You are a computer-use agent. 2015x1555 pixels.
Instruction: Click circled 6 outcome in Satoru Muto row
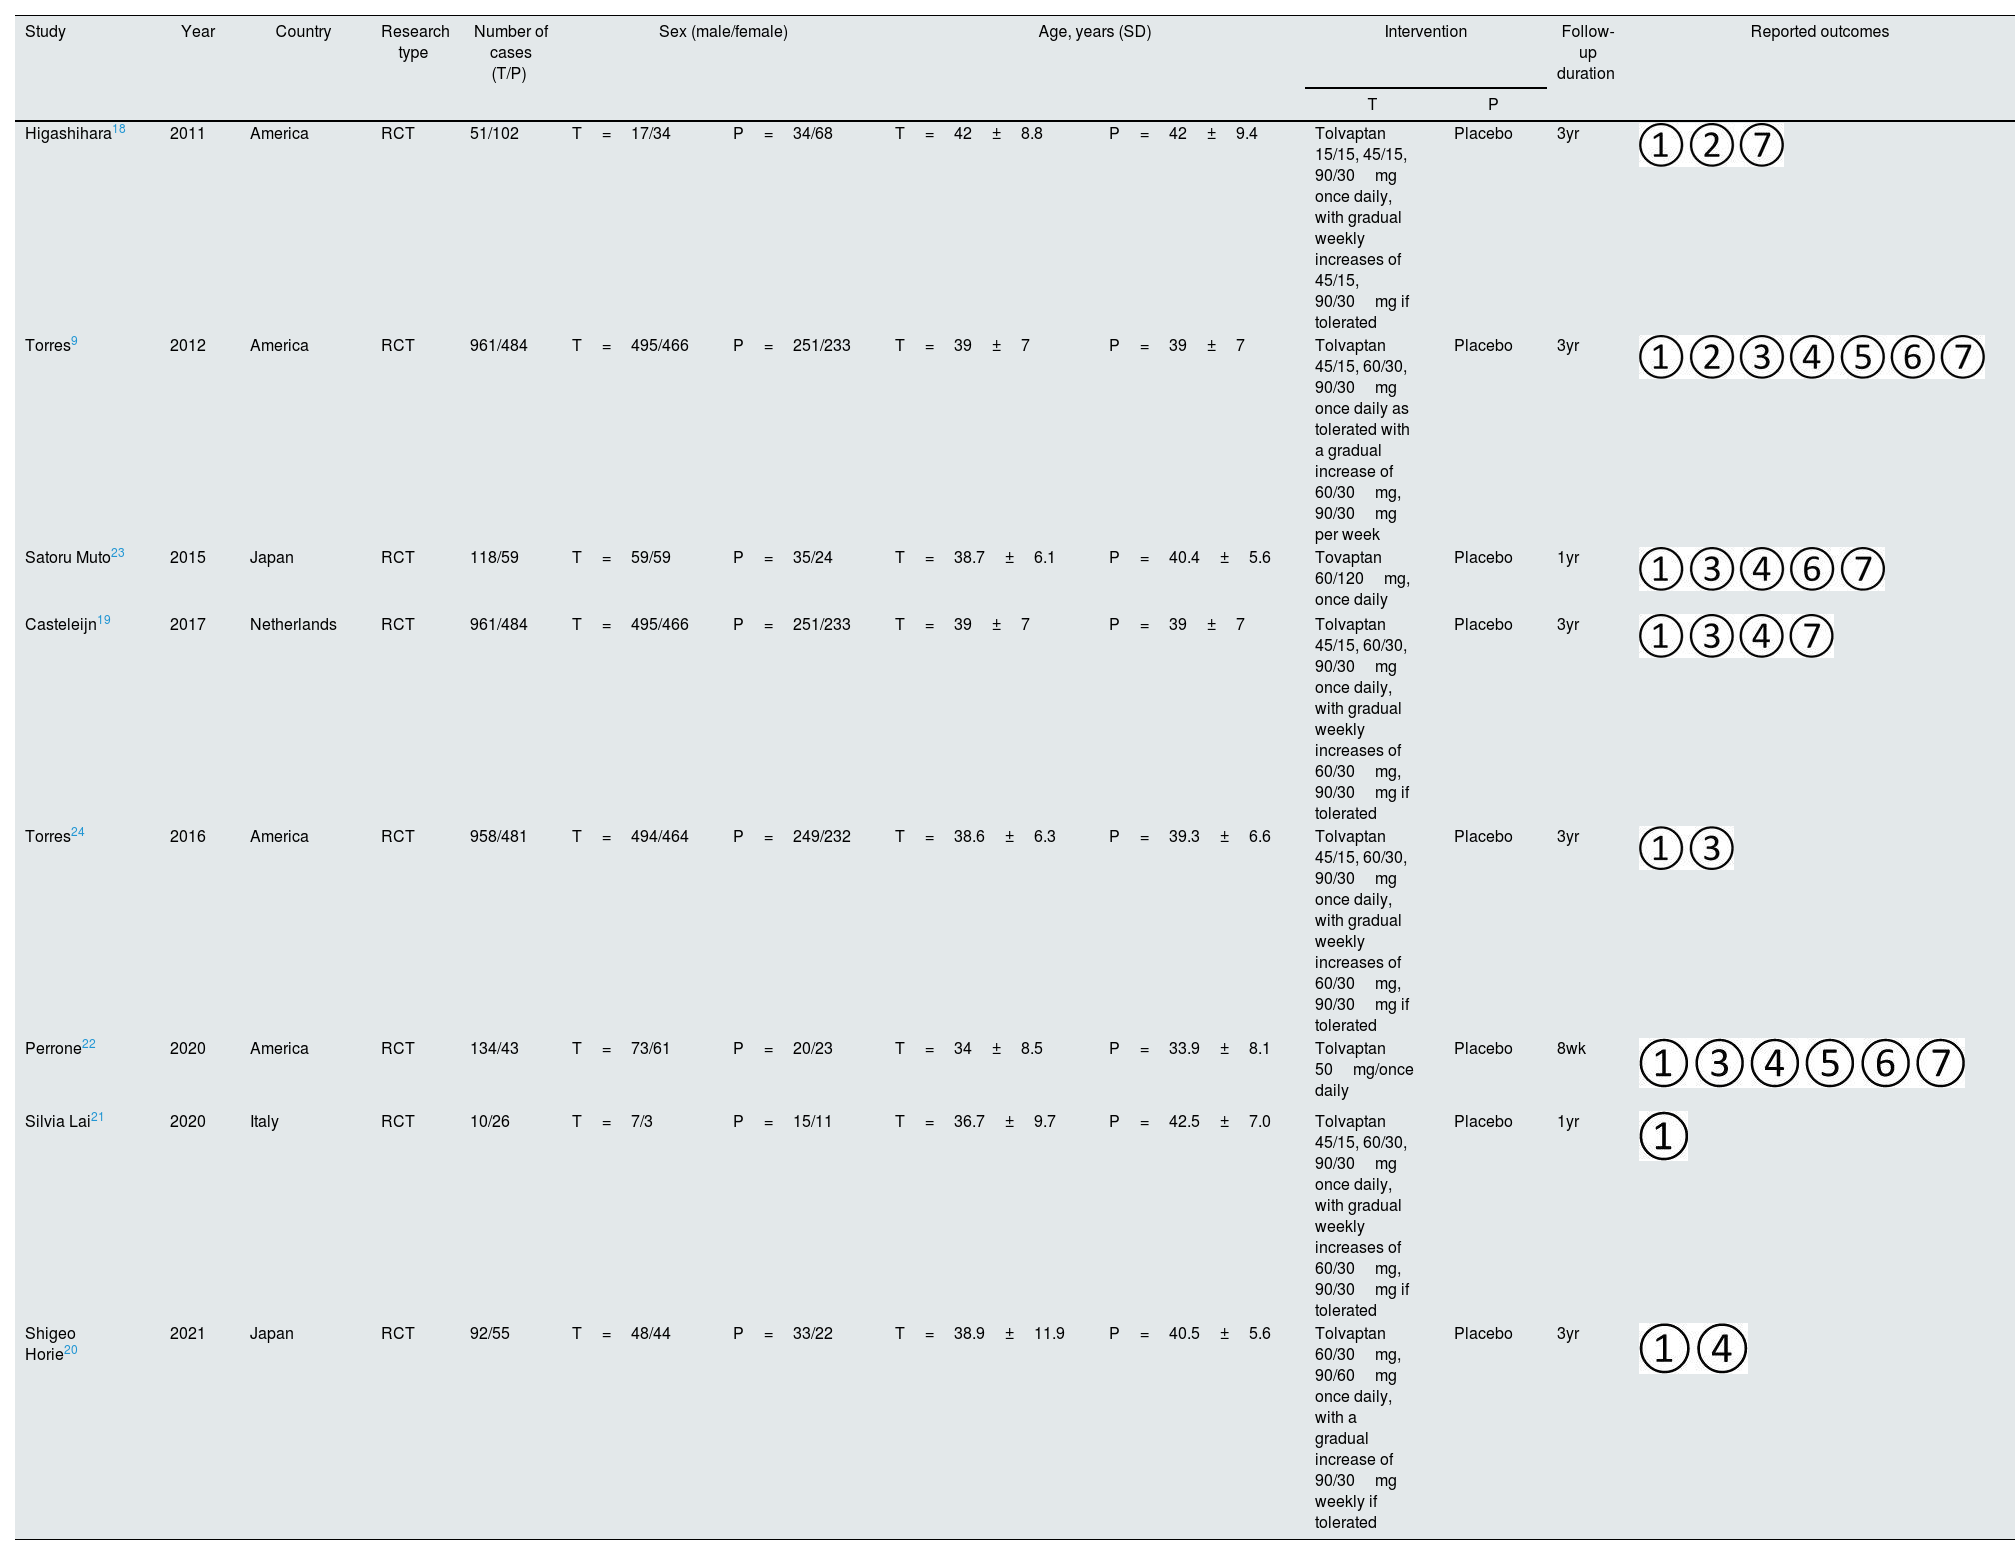coord(1812,570)
